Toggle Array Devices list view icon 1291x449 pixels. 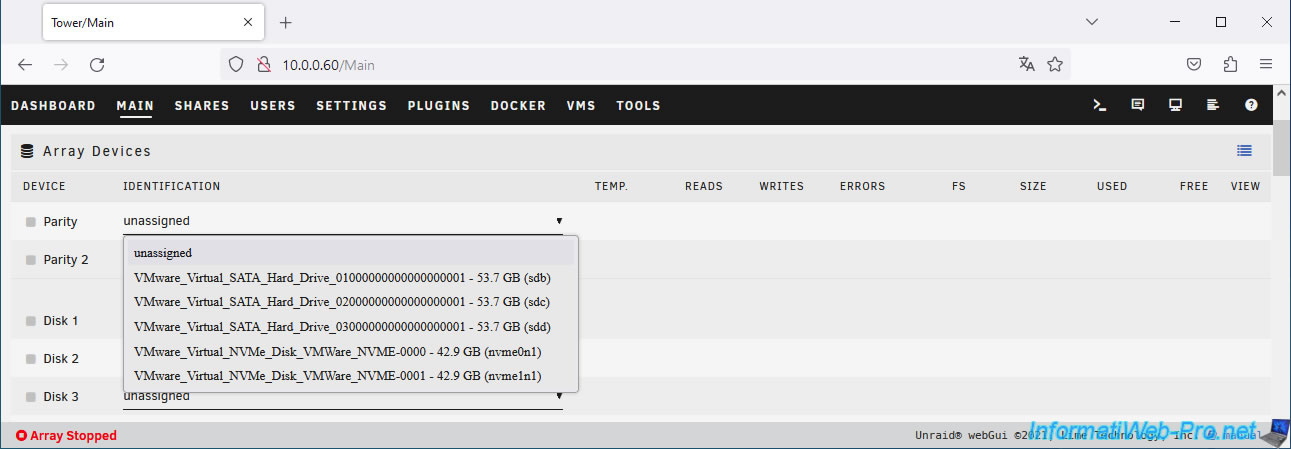pyautogui.click(x=1244, y=151)
